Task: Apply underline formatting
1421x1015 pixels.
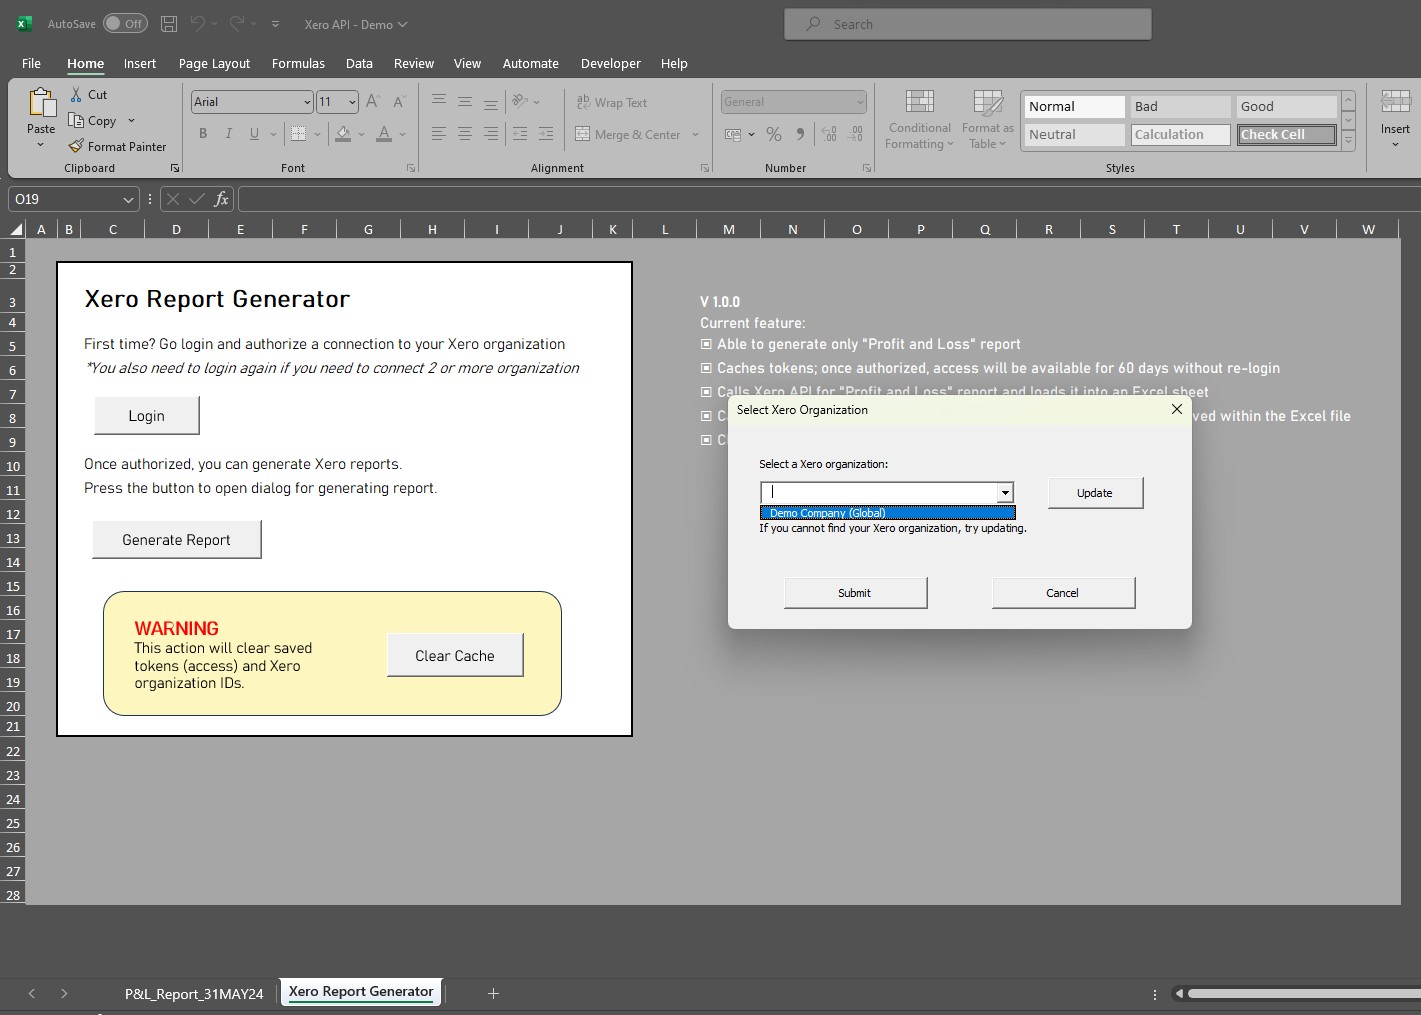Action: 254,133
